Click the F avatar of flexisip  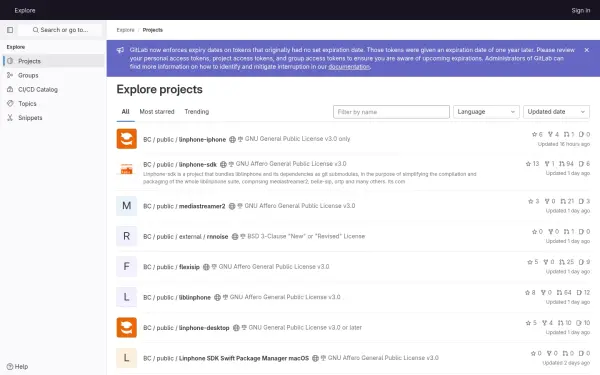pos(127,266)
